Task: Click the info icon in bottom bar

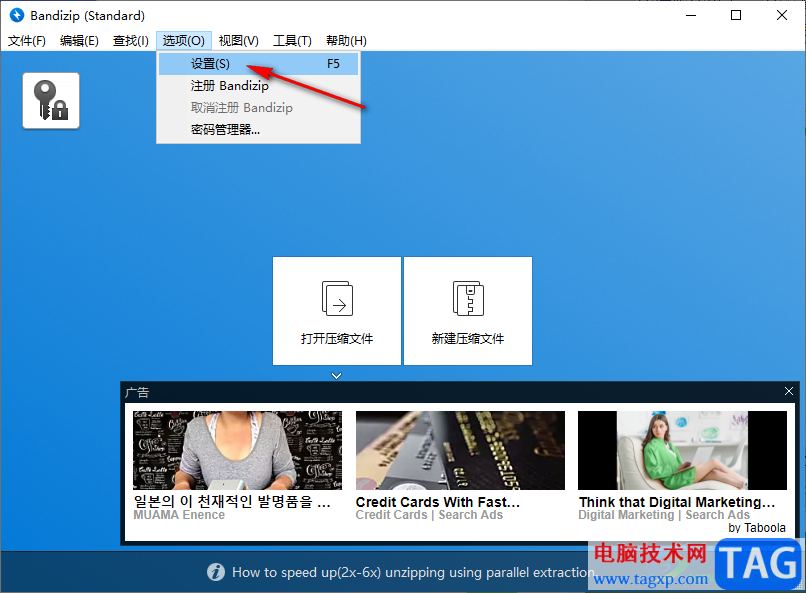Action: [216, 572]
